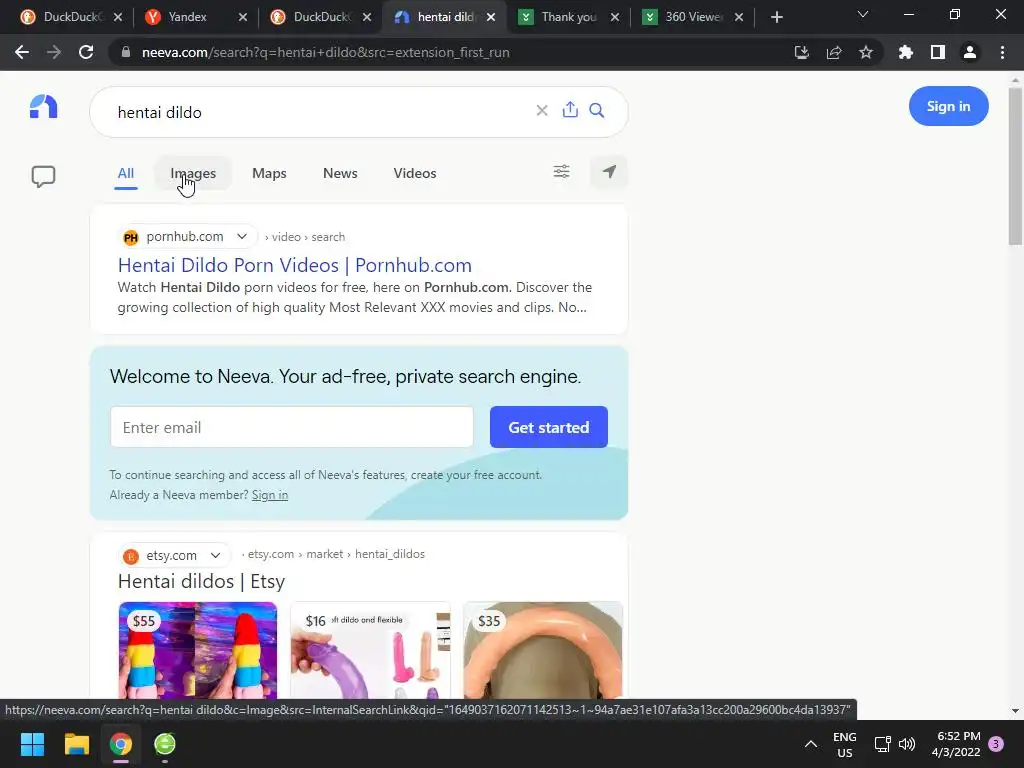
Task: Click the search query input field
Action: [320, 112]
